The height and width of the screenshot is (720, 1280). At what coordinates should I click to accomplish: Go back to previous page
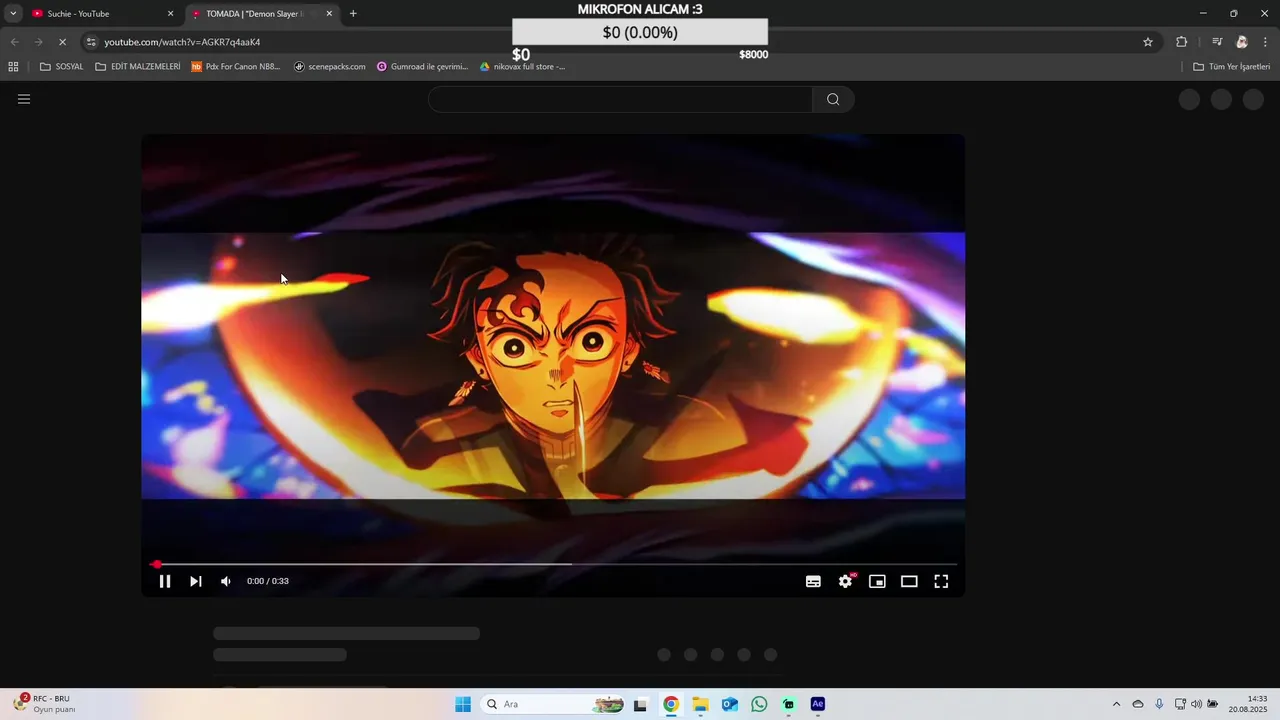(x=14, y=42)
